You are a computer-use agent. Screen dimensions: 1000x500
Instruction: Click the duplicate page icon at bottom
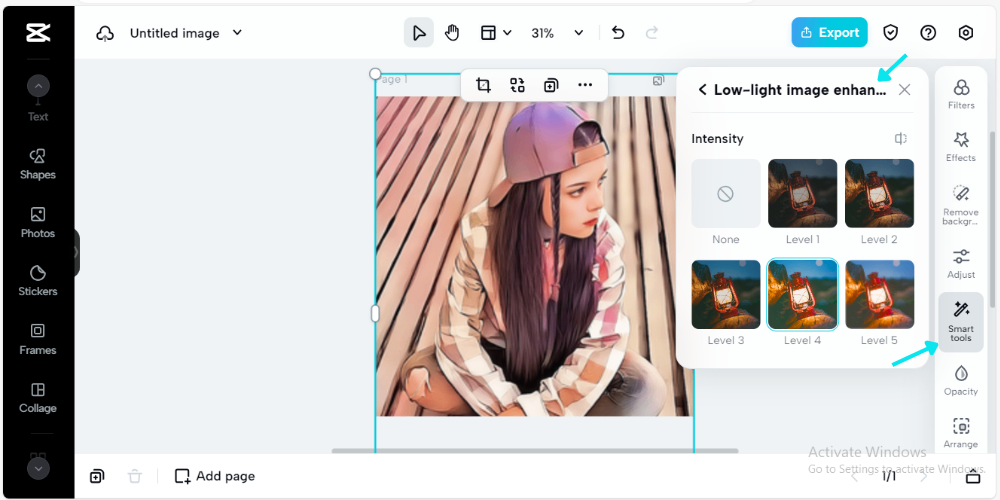(97, 476)
